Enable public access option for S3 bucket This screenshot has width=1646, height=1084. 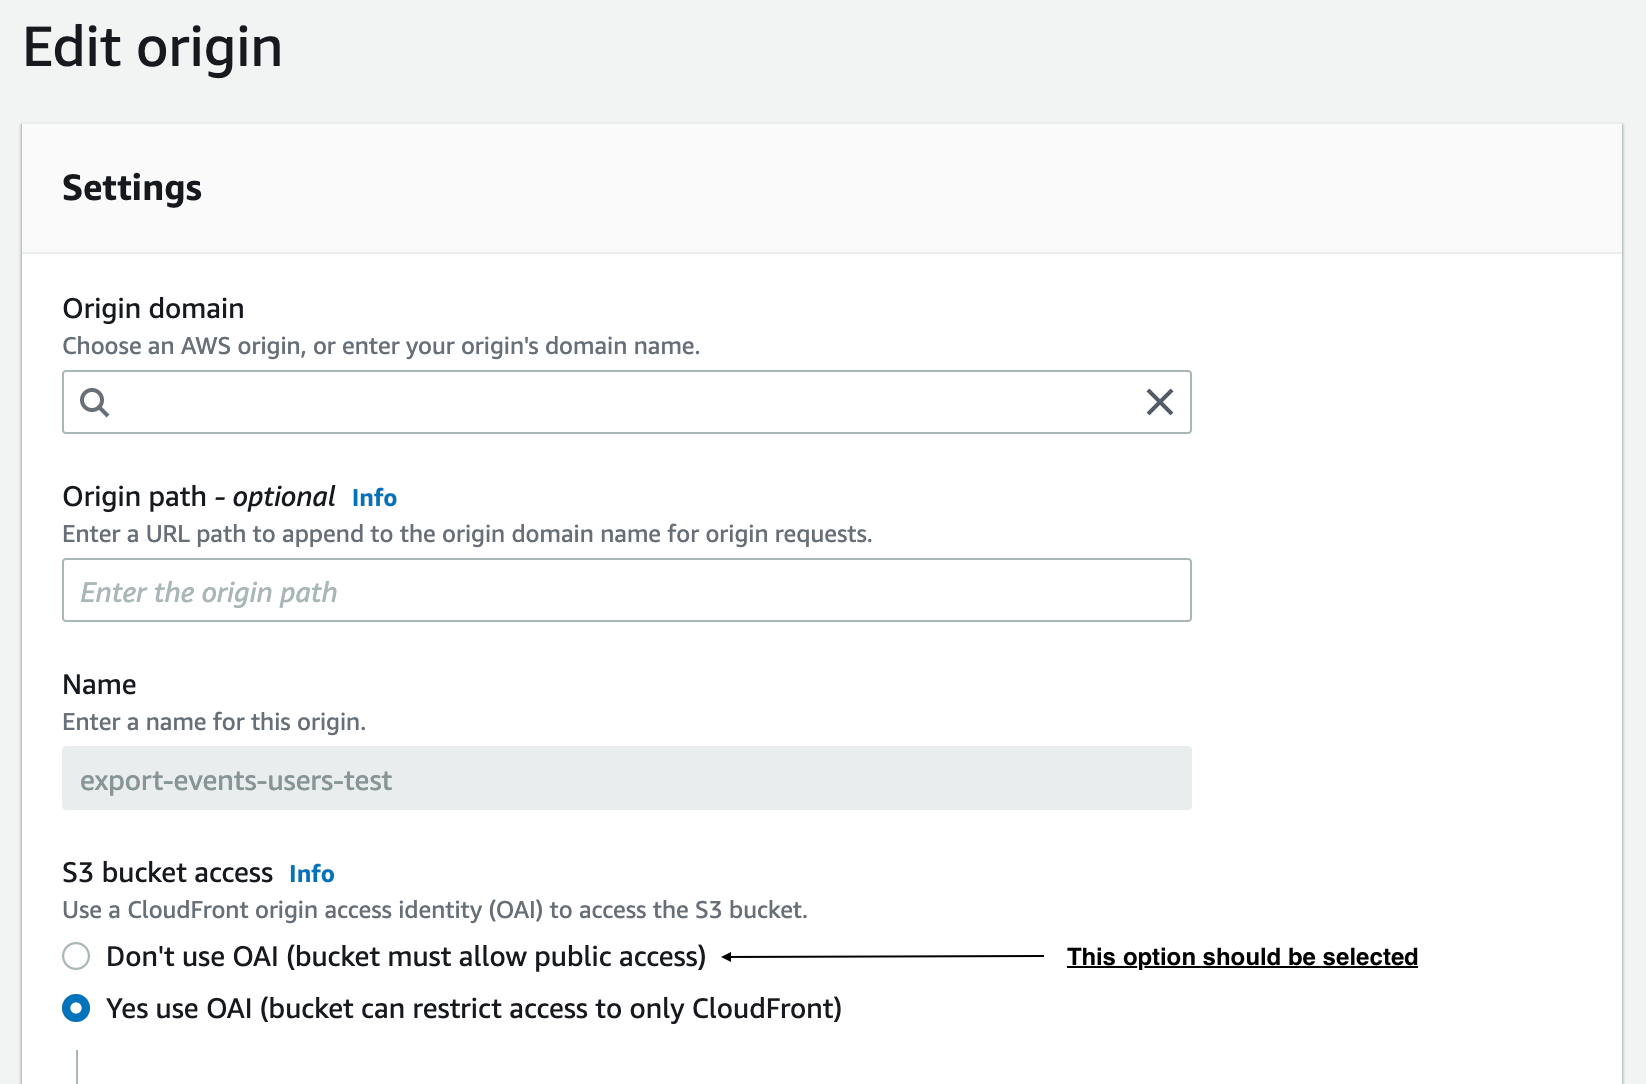point(76,956)
